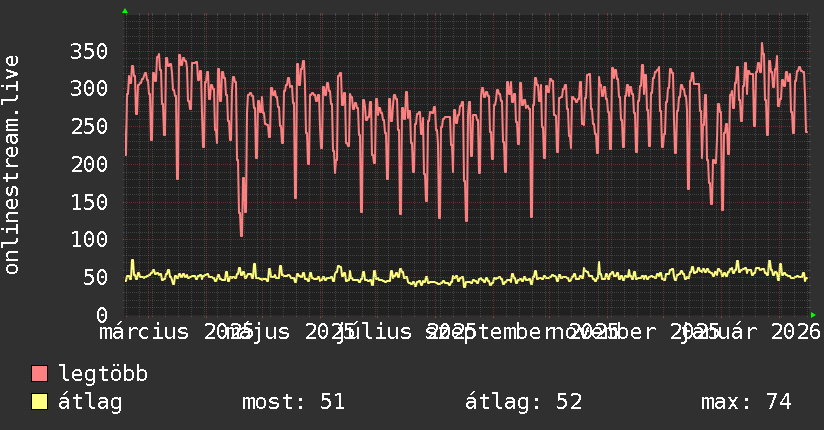
Task: Click the 'max: 74' statistic
Action: [x=746, y=402]
